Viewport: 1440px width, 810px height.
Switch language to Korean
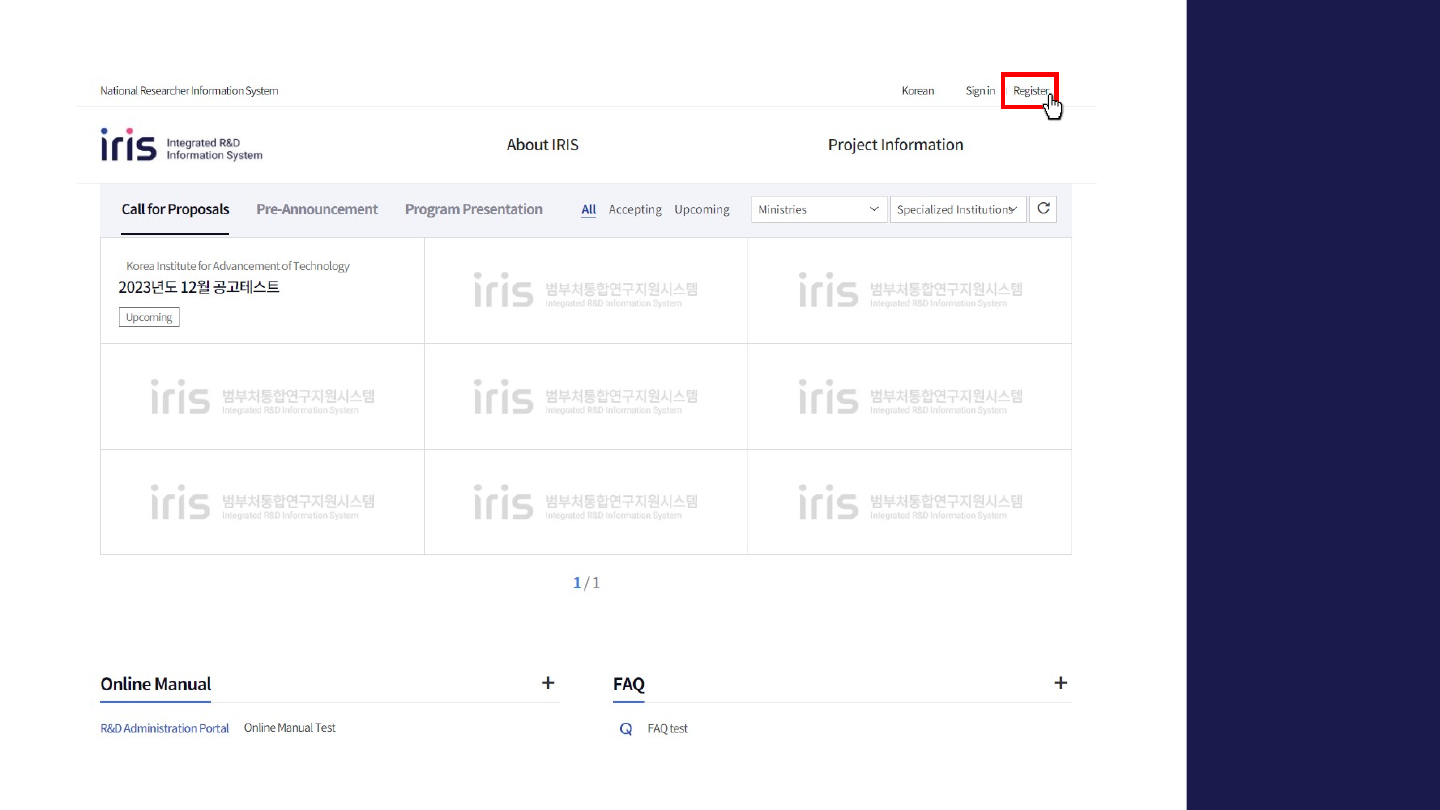click(x=917, y=91)
